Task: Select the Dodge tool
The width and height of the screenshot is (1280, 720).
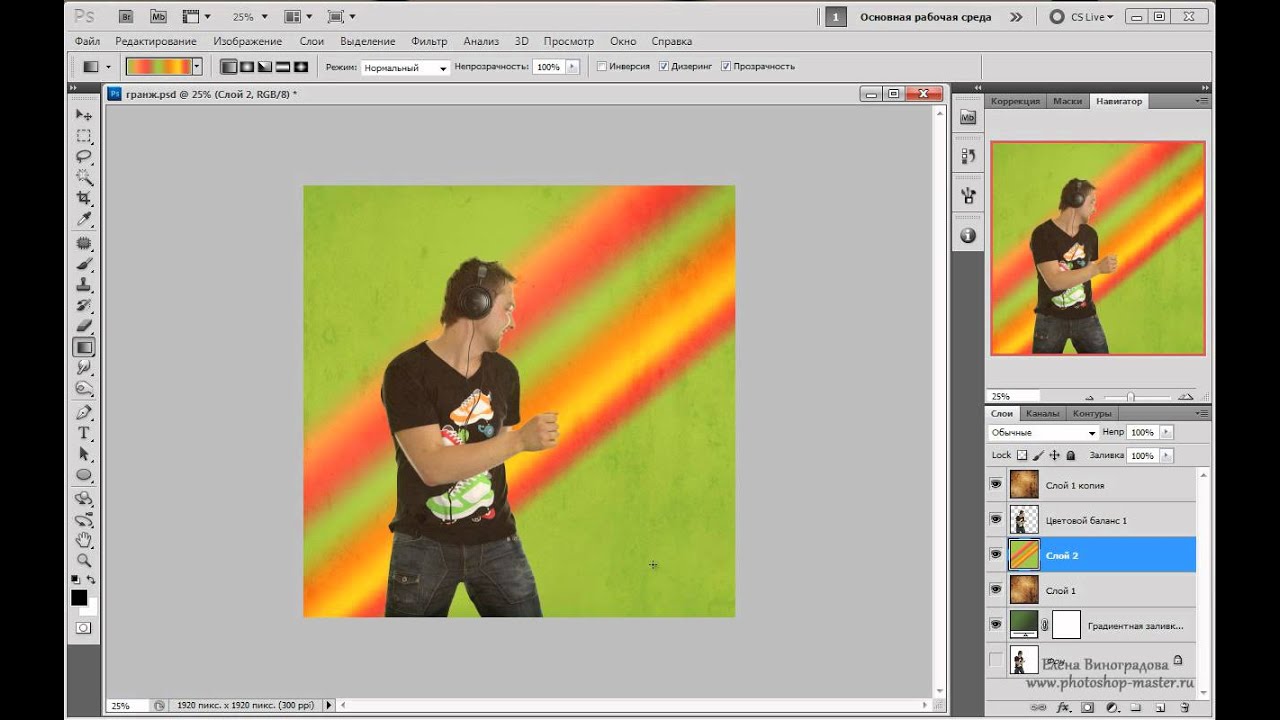Action: tap(84, 390)
